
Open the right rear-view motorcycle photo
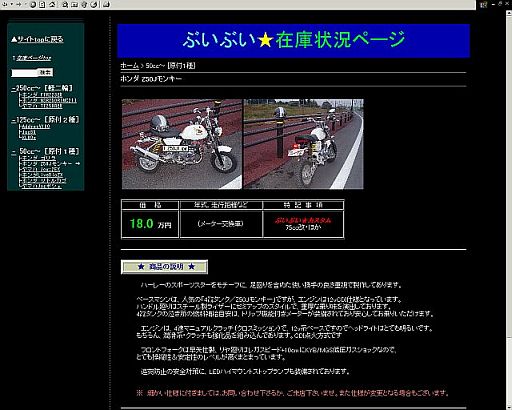[303, 144]
